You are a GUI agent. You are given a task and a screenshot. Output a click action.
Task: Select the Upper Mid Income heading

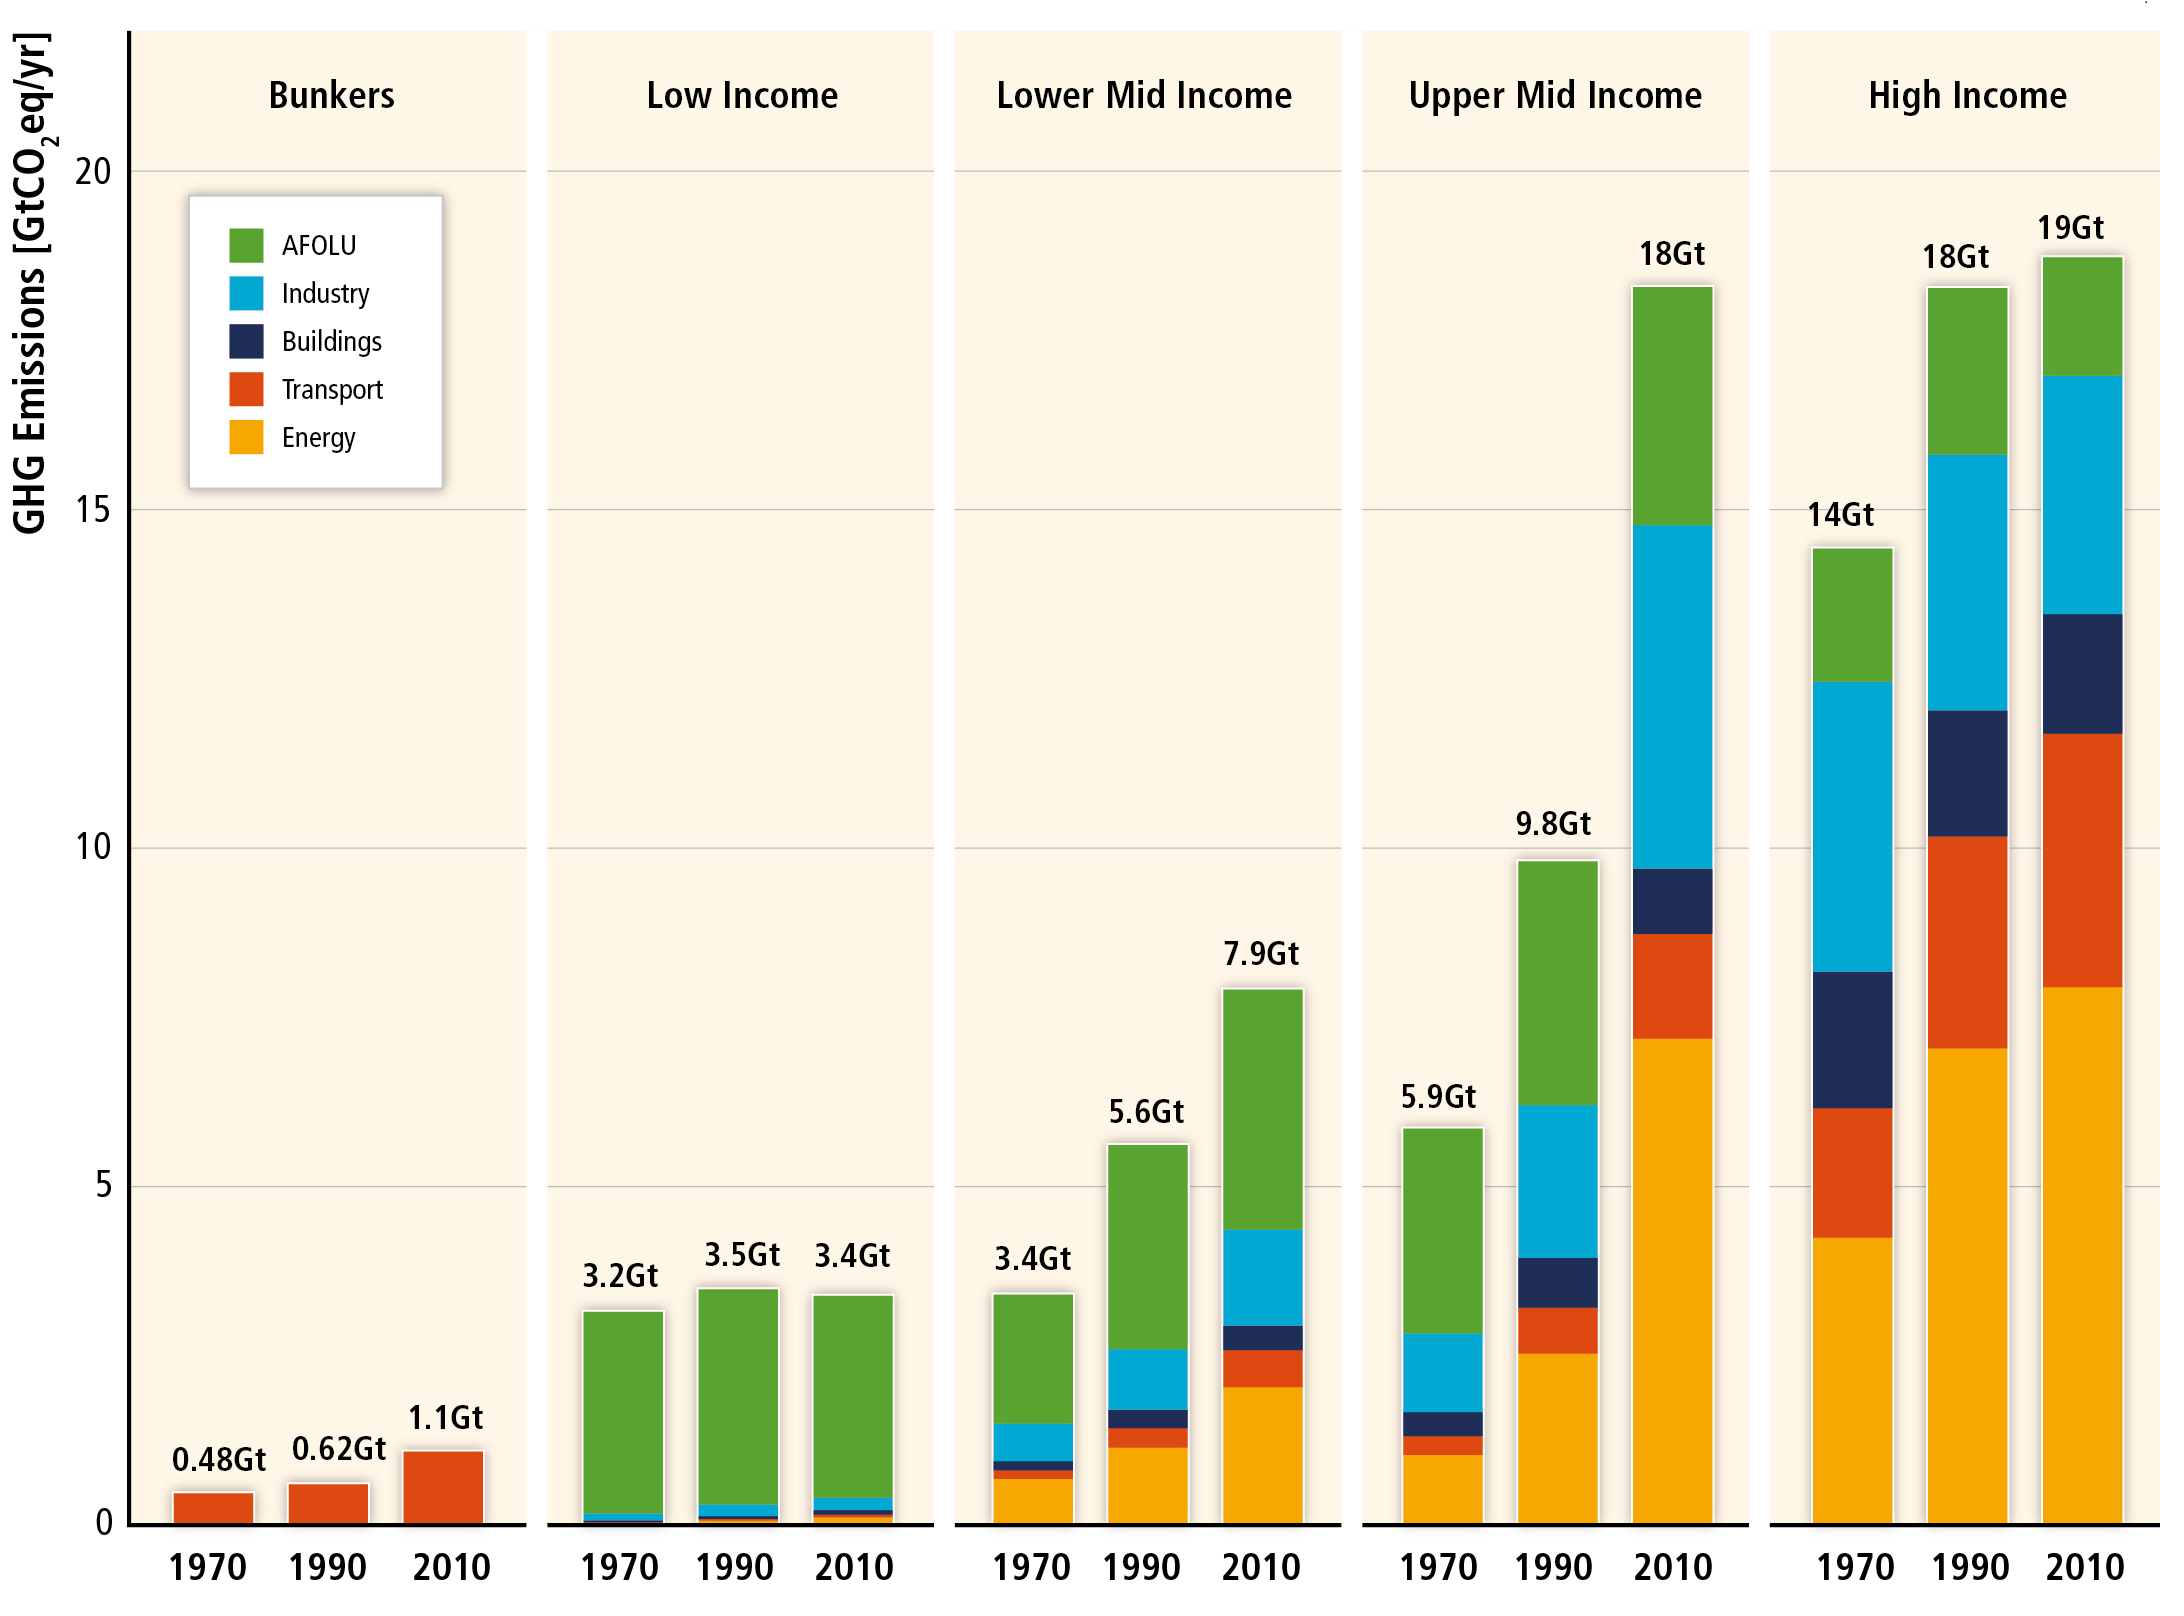pos(1555,95)
